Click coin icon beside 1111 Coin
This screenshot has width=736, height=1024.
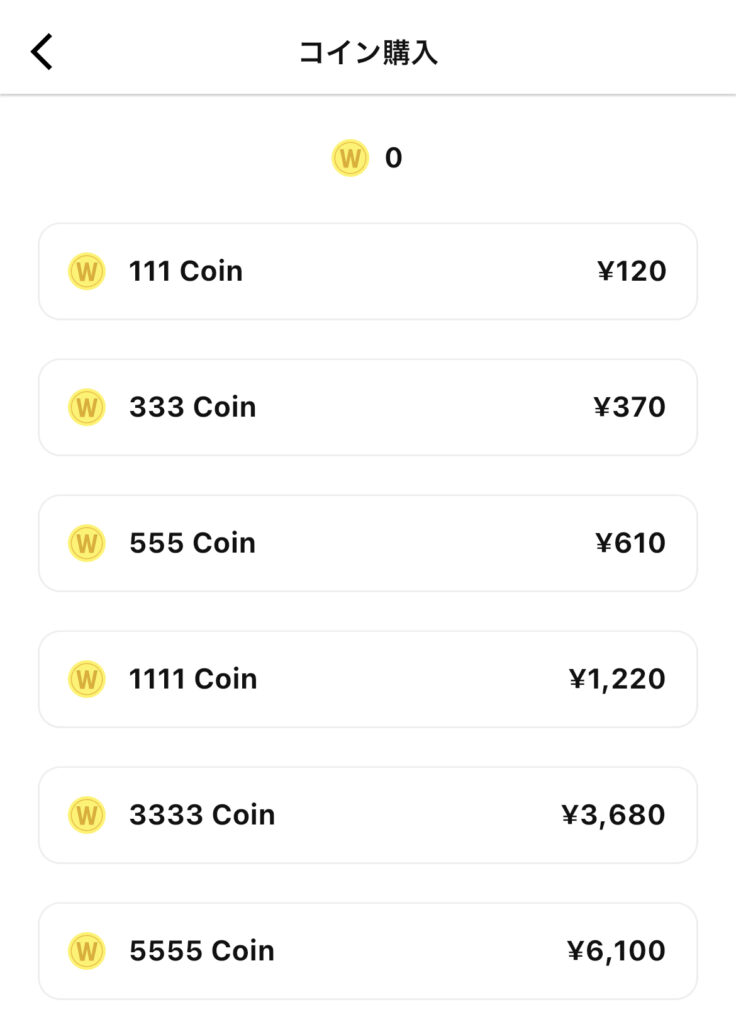click(x=87, y=679)
